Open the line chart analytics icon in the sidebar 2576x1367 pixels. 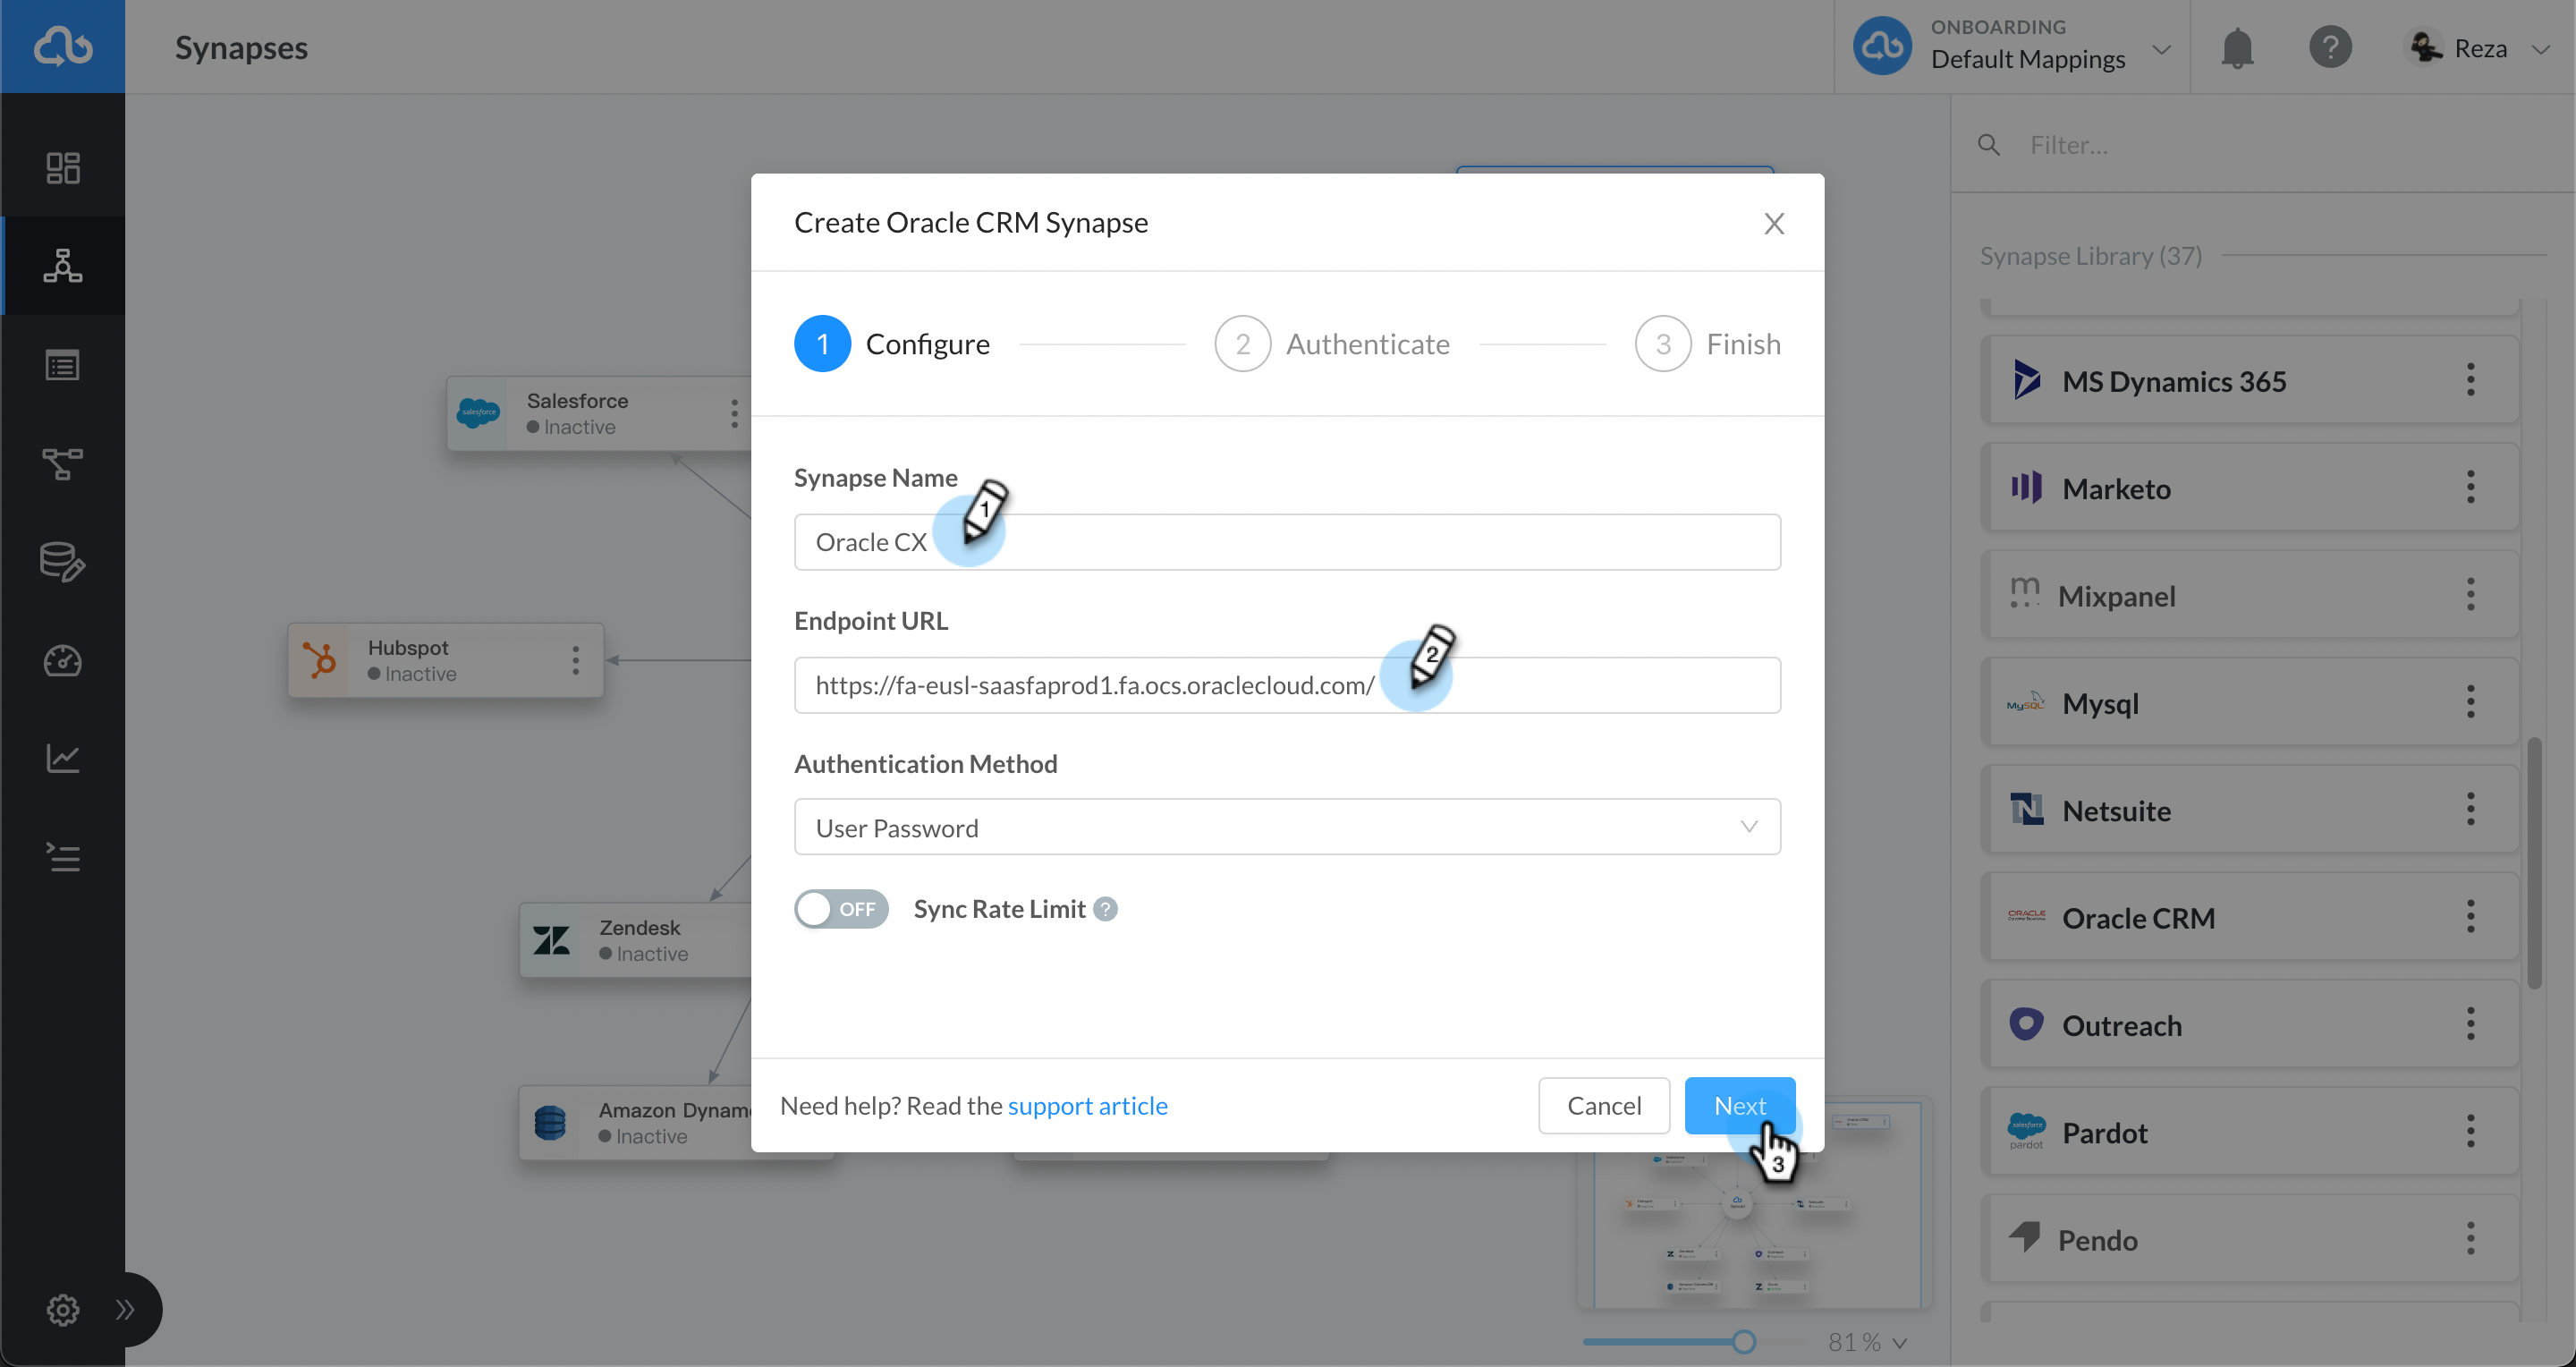(63, 758)
